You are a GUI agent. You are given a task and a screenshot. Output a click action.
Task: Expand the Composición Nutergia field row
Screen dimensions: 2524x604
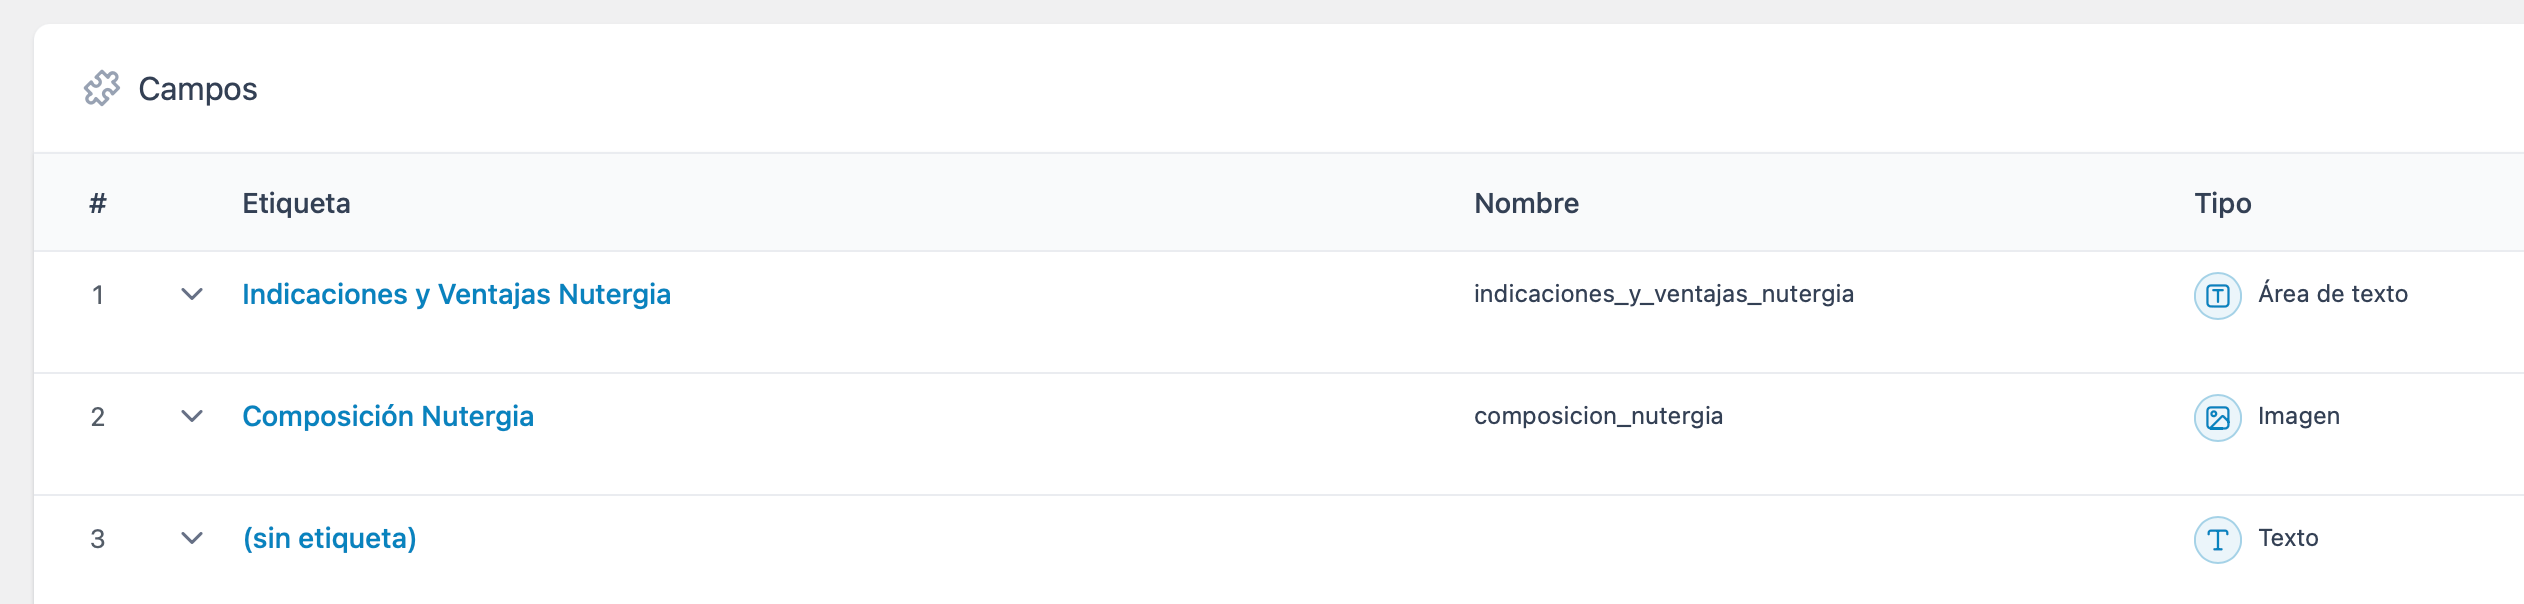coord(192,416)
